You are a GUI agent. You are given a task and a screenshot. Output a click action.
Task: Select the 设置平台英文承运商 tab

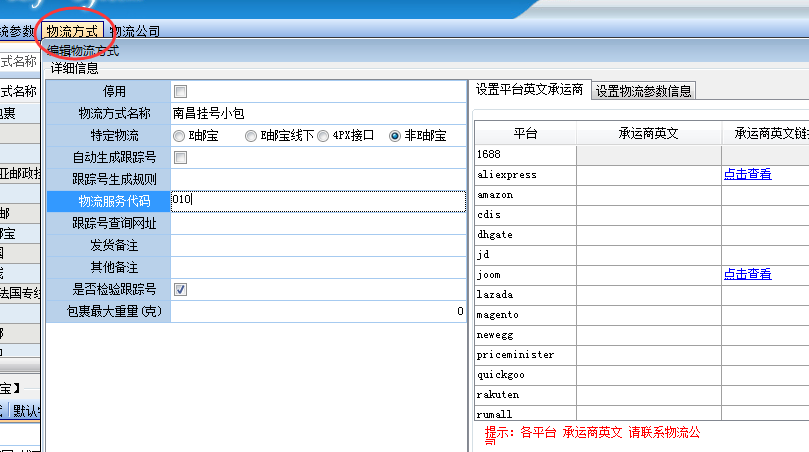tap(529, 90)
